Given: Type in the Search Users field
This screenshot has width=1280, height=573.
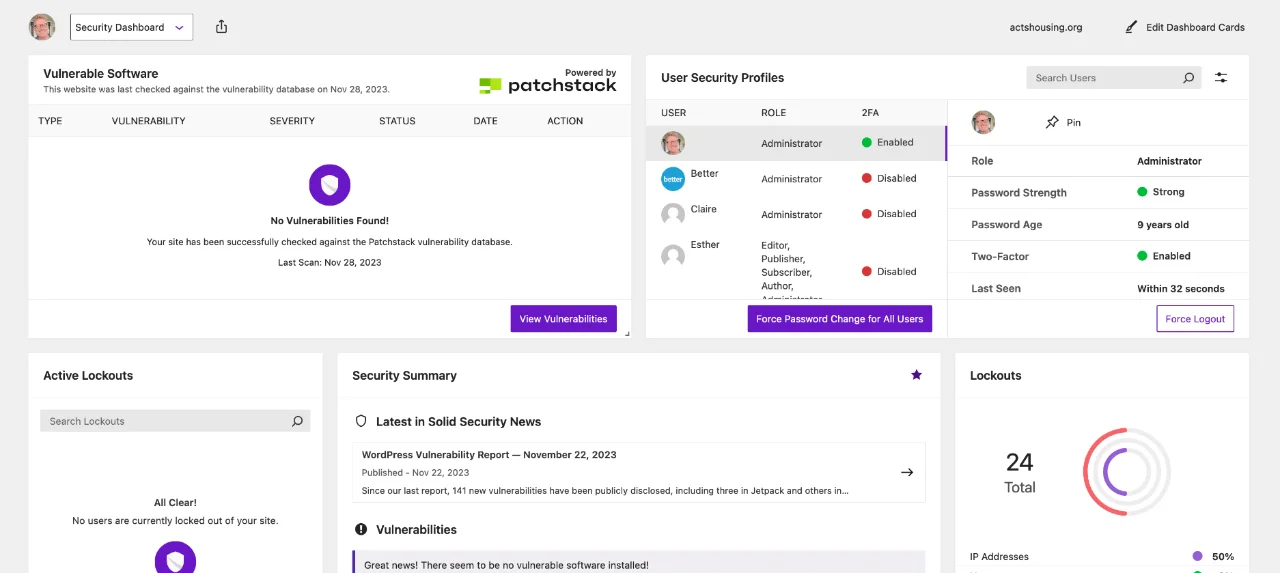Looking at the screenshot, I should click(1100, 78).
